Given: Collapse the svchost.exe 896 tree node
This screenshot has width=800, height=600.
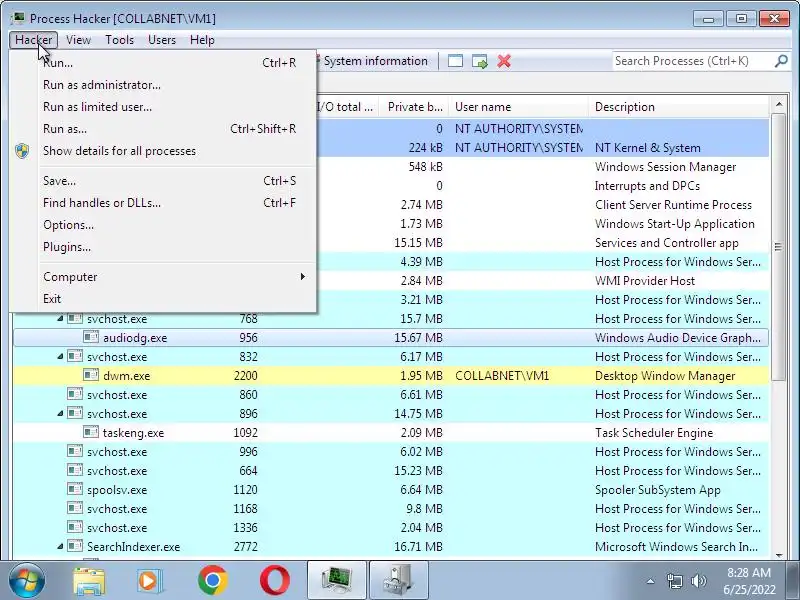Looking at the screenshot, I should point(60,414).
